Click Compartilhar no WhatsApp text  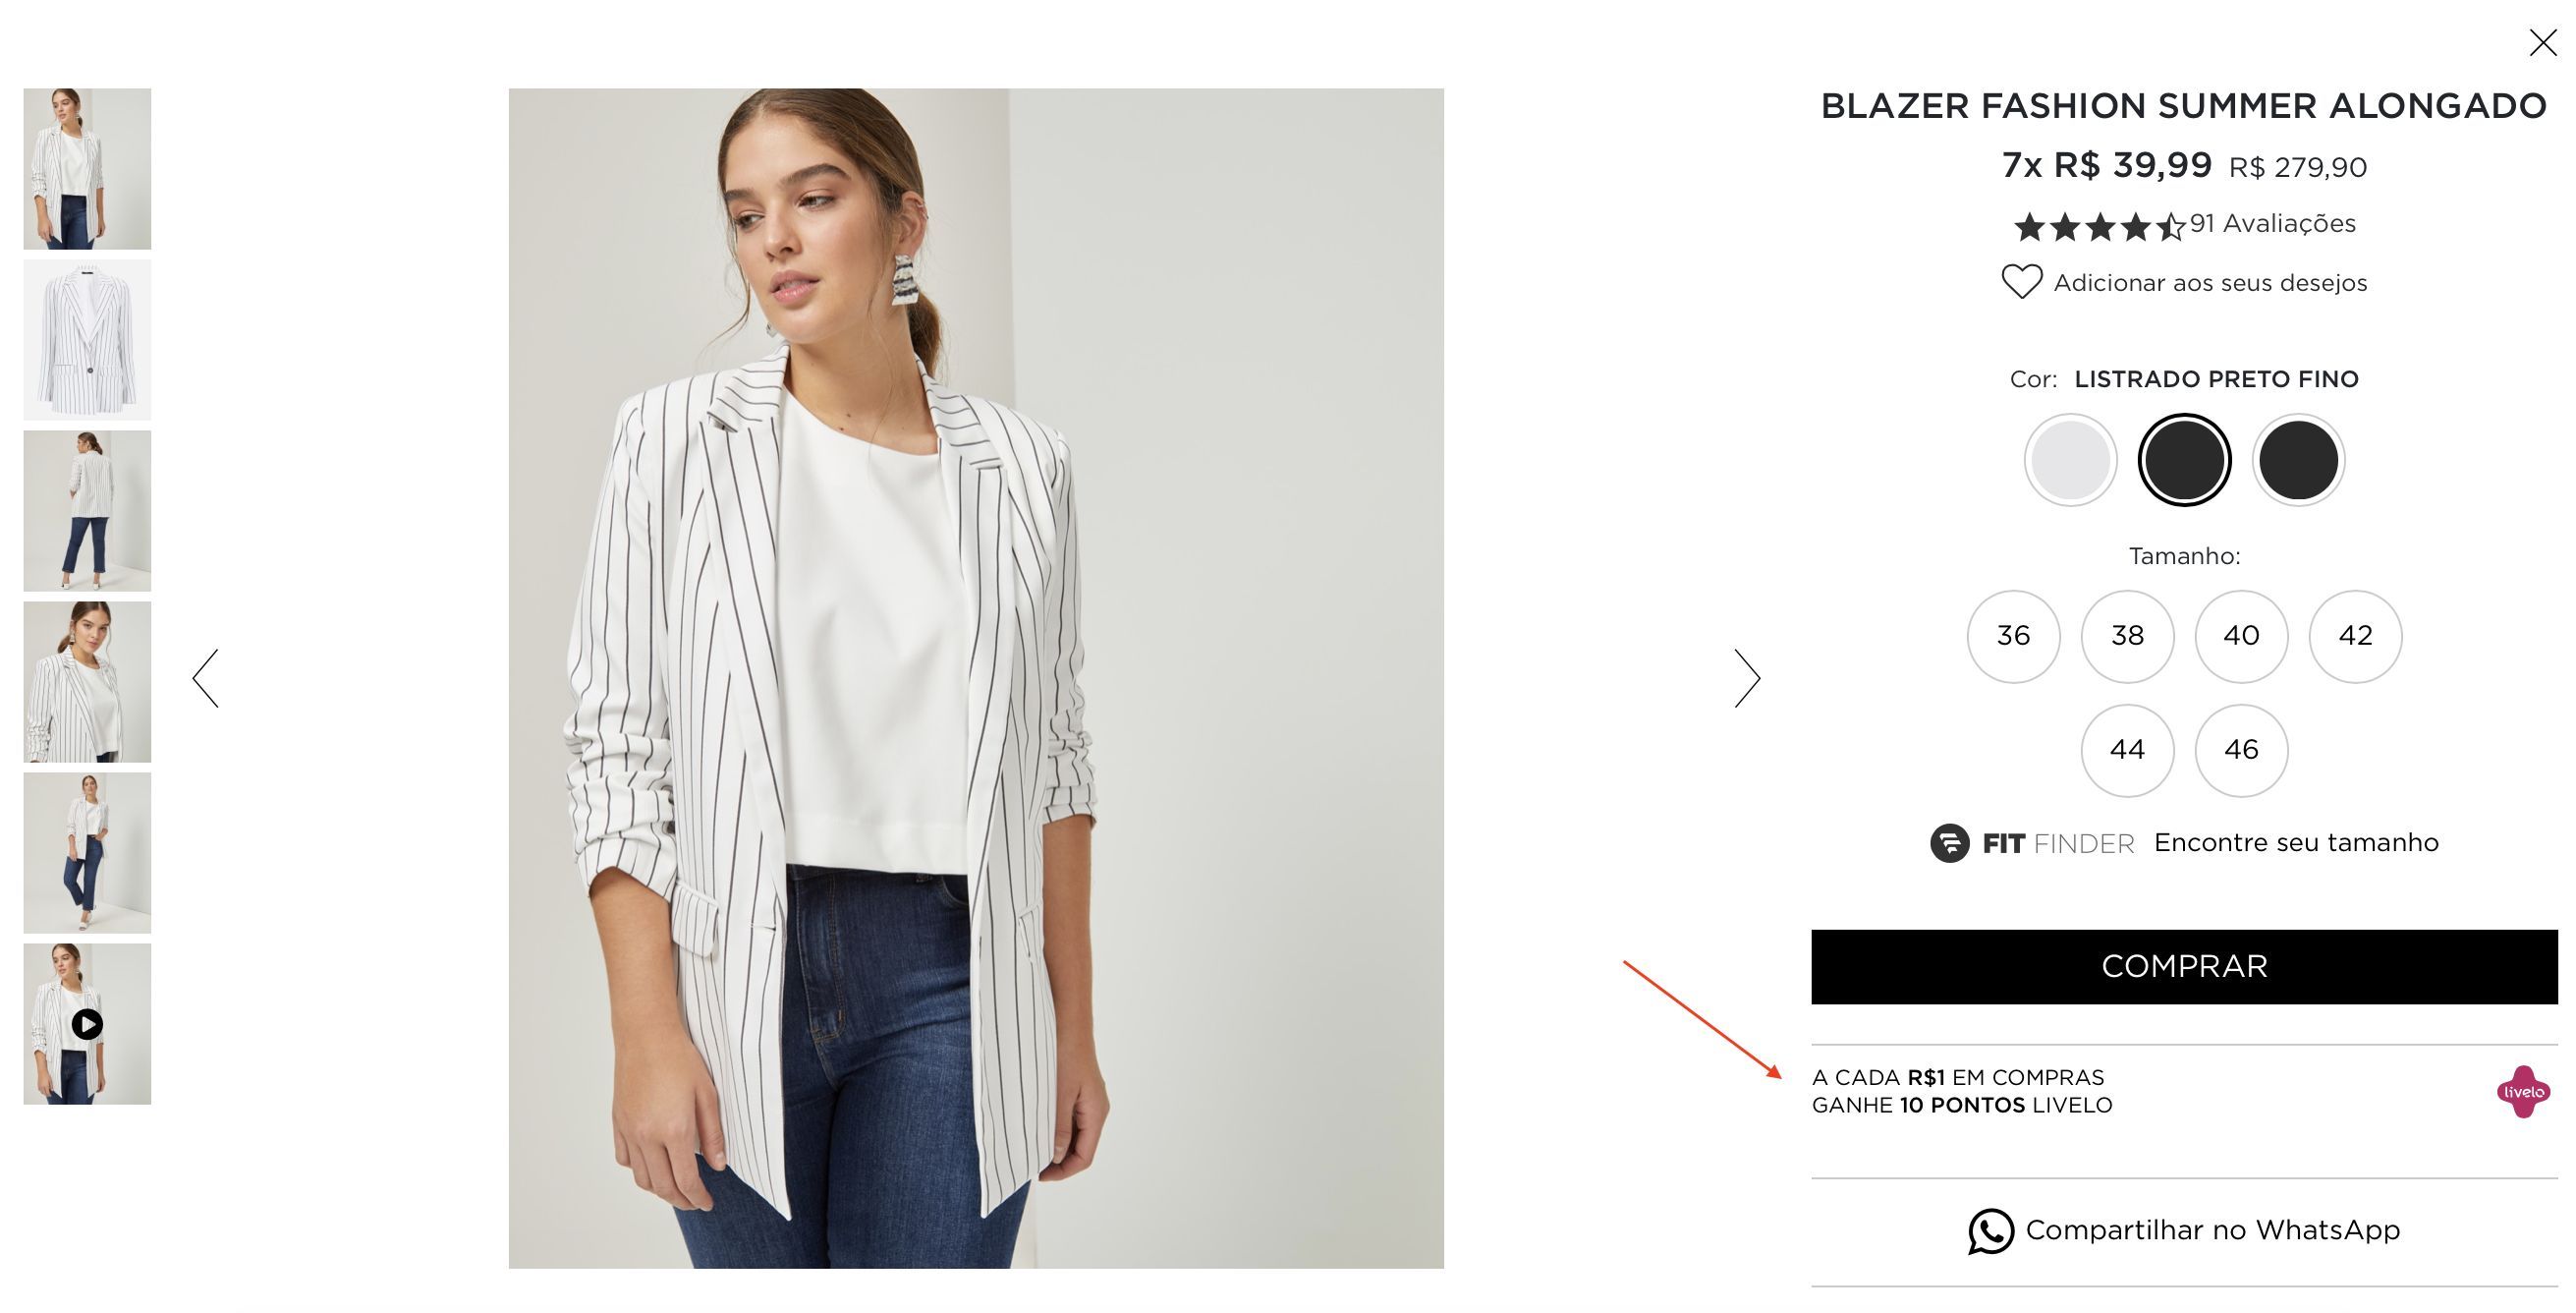click(2212, 1230)
